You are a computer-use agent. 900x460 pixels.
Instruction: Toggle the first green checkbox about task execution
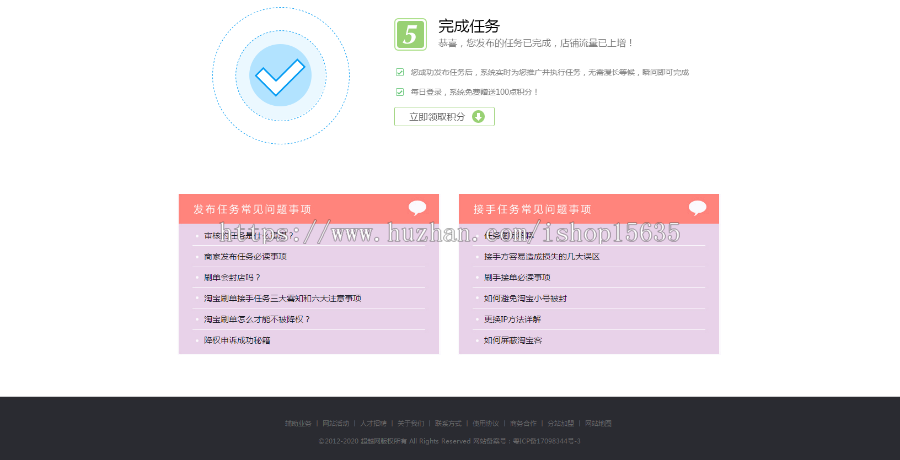coord(400,72)
